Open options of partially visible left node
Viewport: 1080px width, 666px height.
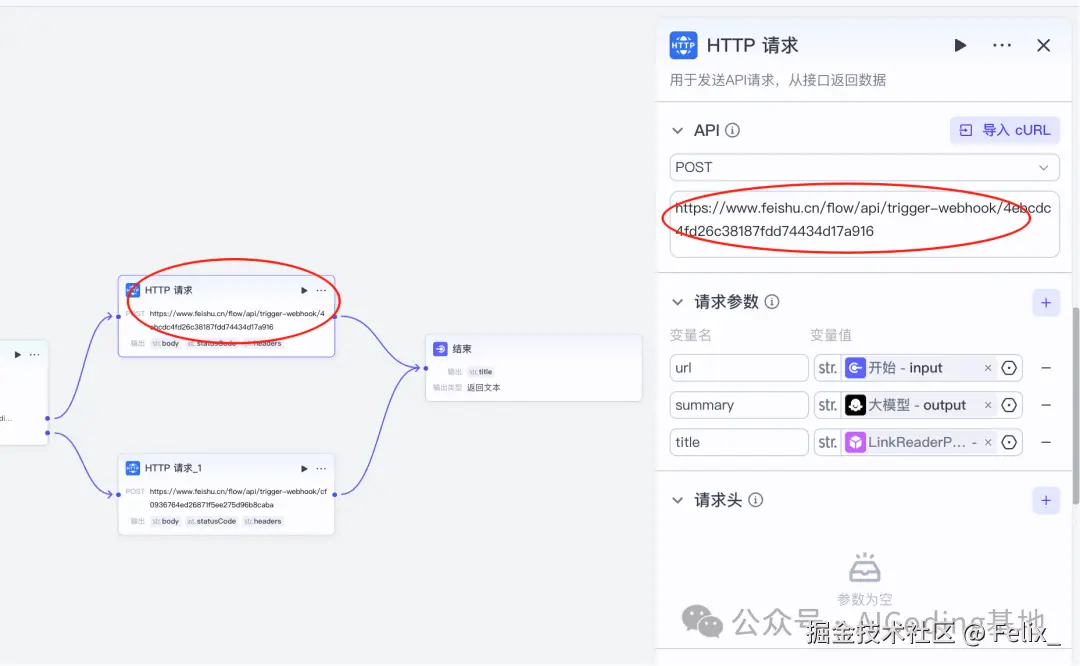[x=34, y=355]
